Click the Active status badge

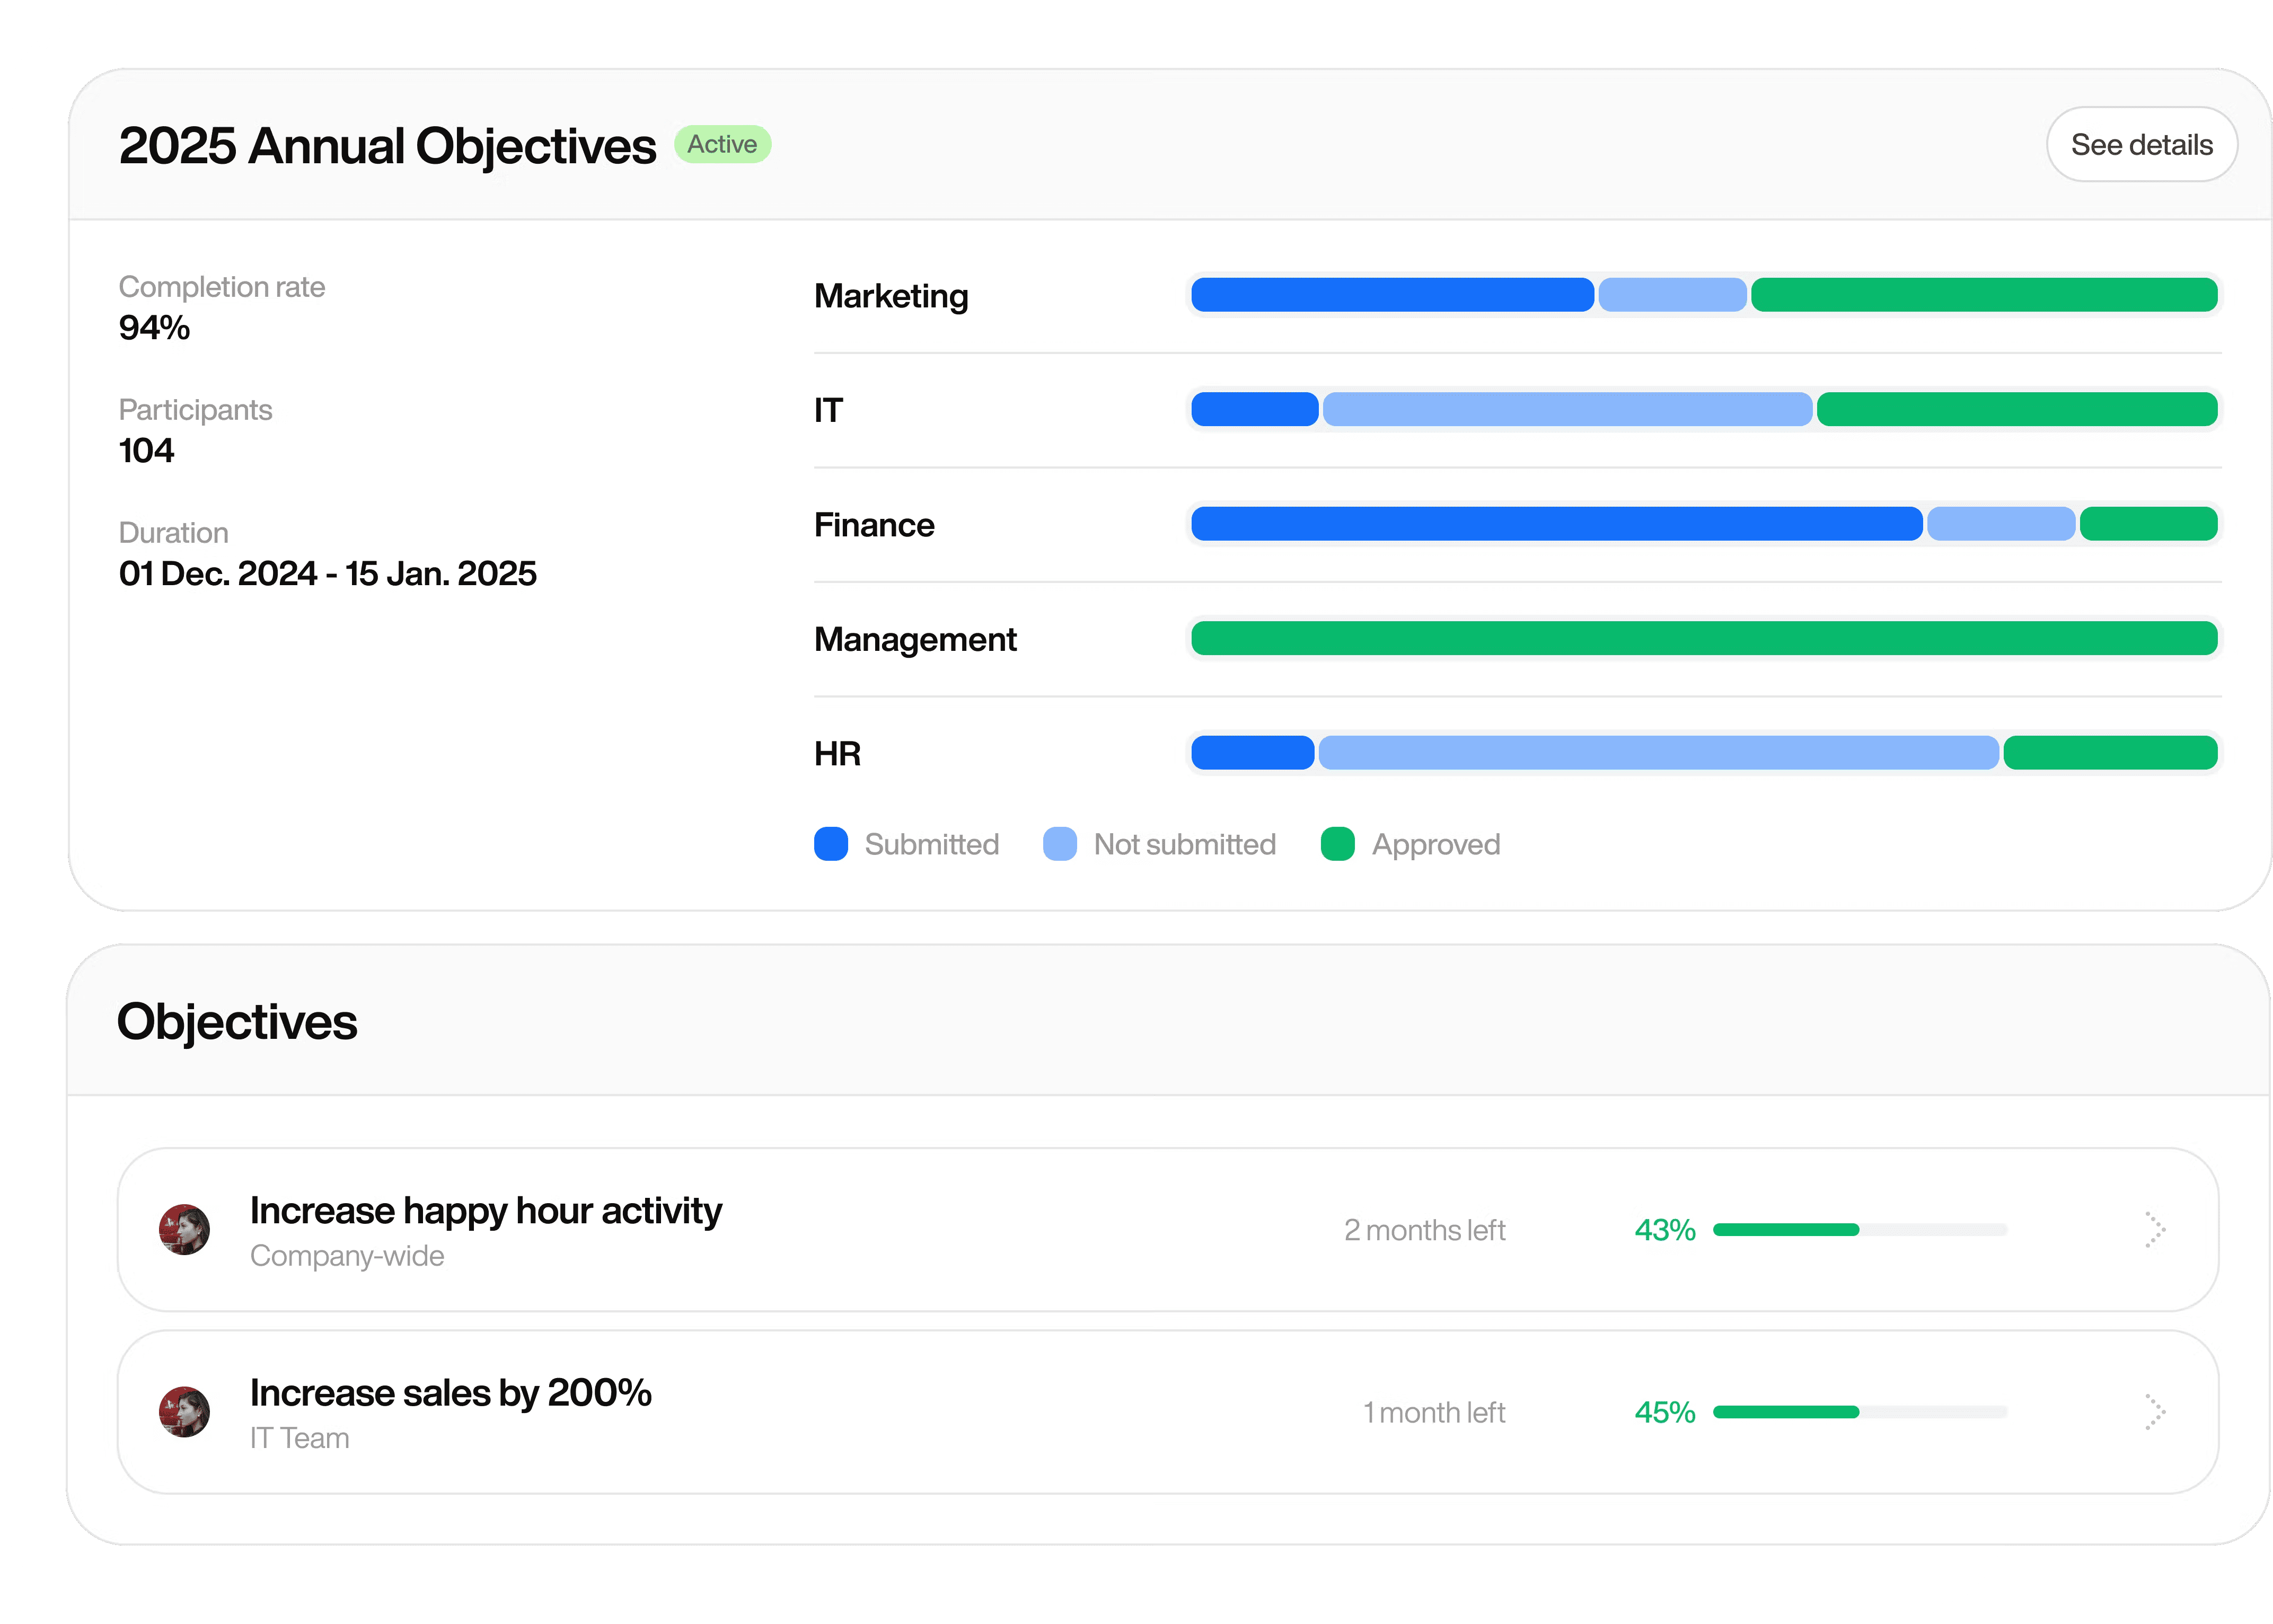coord(723,143)
